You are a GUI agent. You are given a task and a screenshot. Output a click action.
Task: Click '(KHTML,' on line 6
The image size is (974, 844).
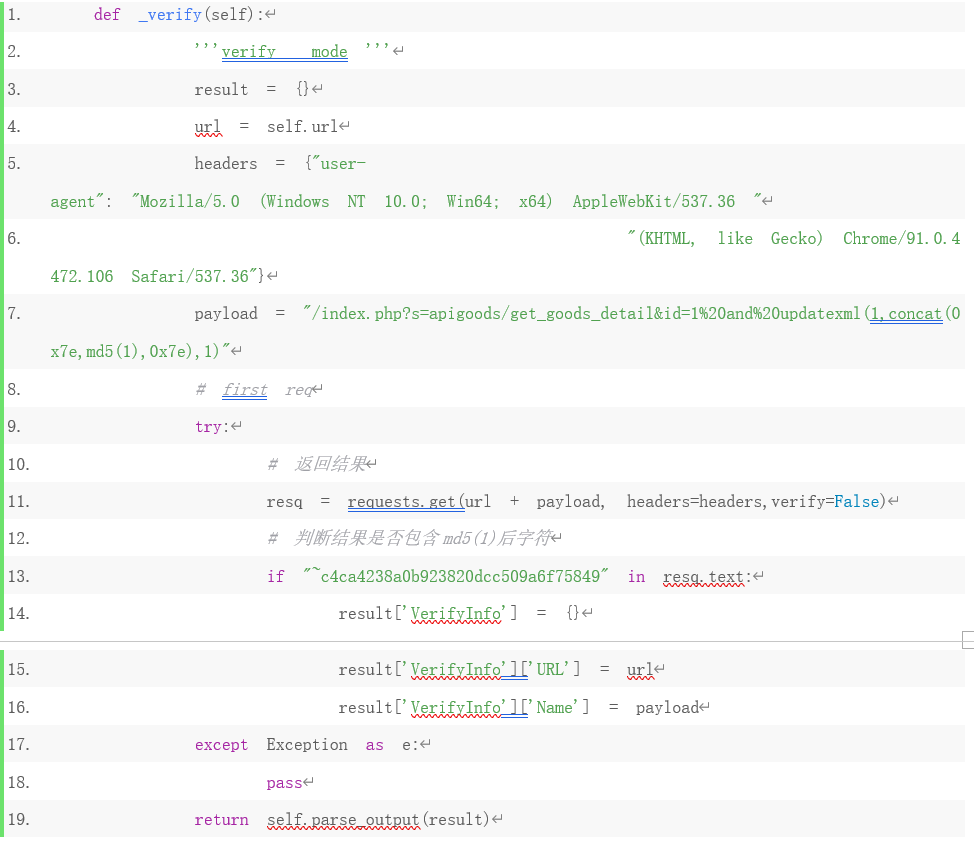click(667, 238)
